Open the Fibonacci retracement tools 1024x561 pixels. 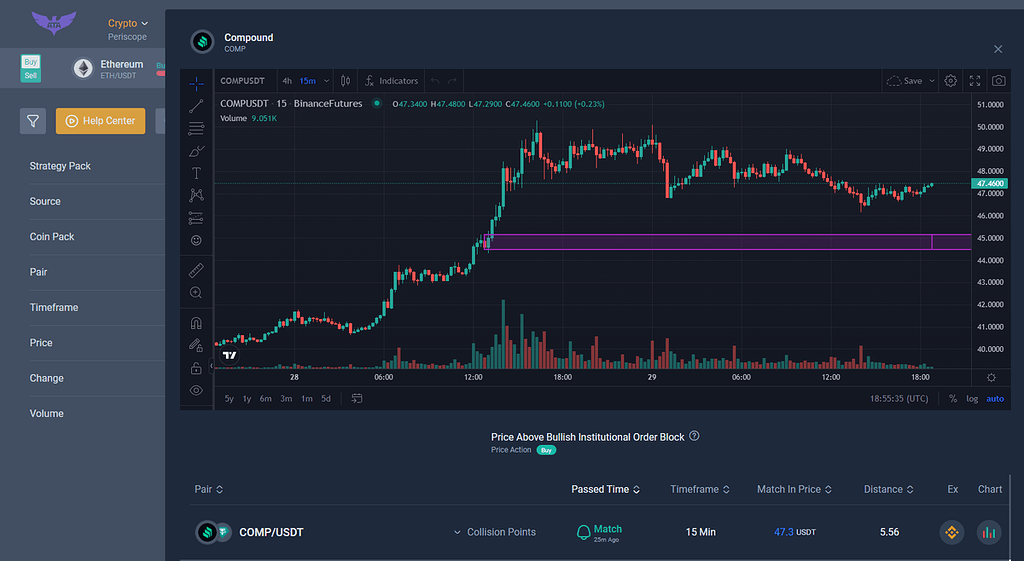196,128
